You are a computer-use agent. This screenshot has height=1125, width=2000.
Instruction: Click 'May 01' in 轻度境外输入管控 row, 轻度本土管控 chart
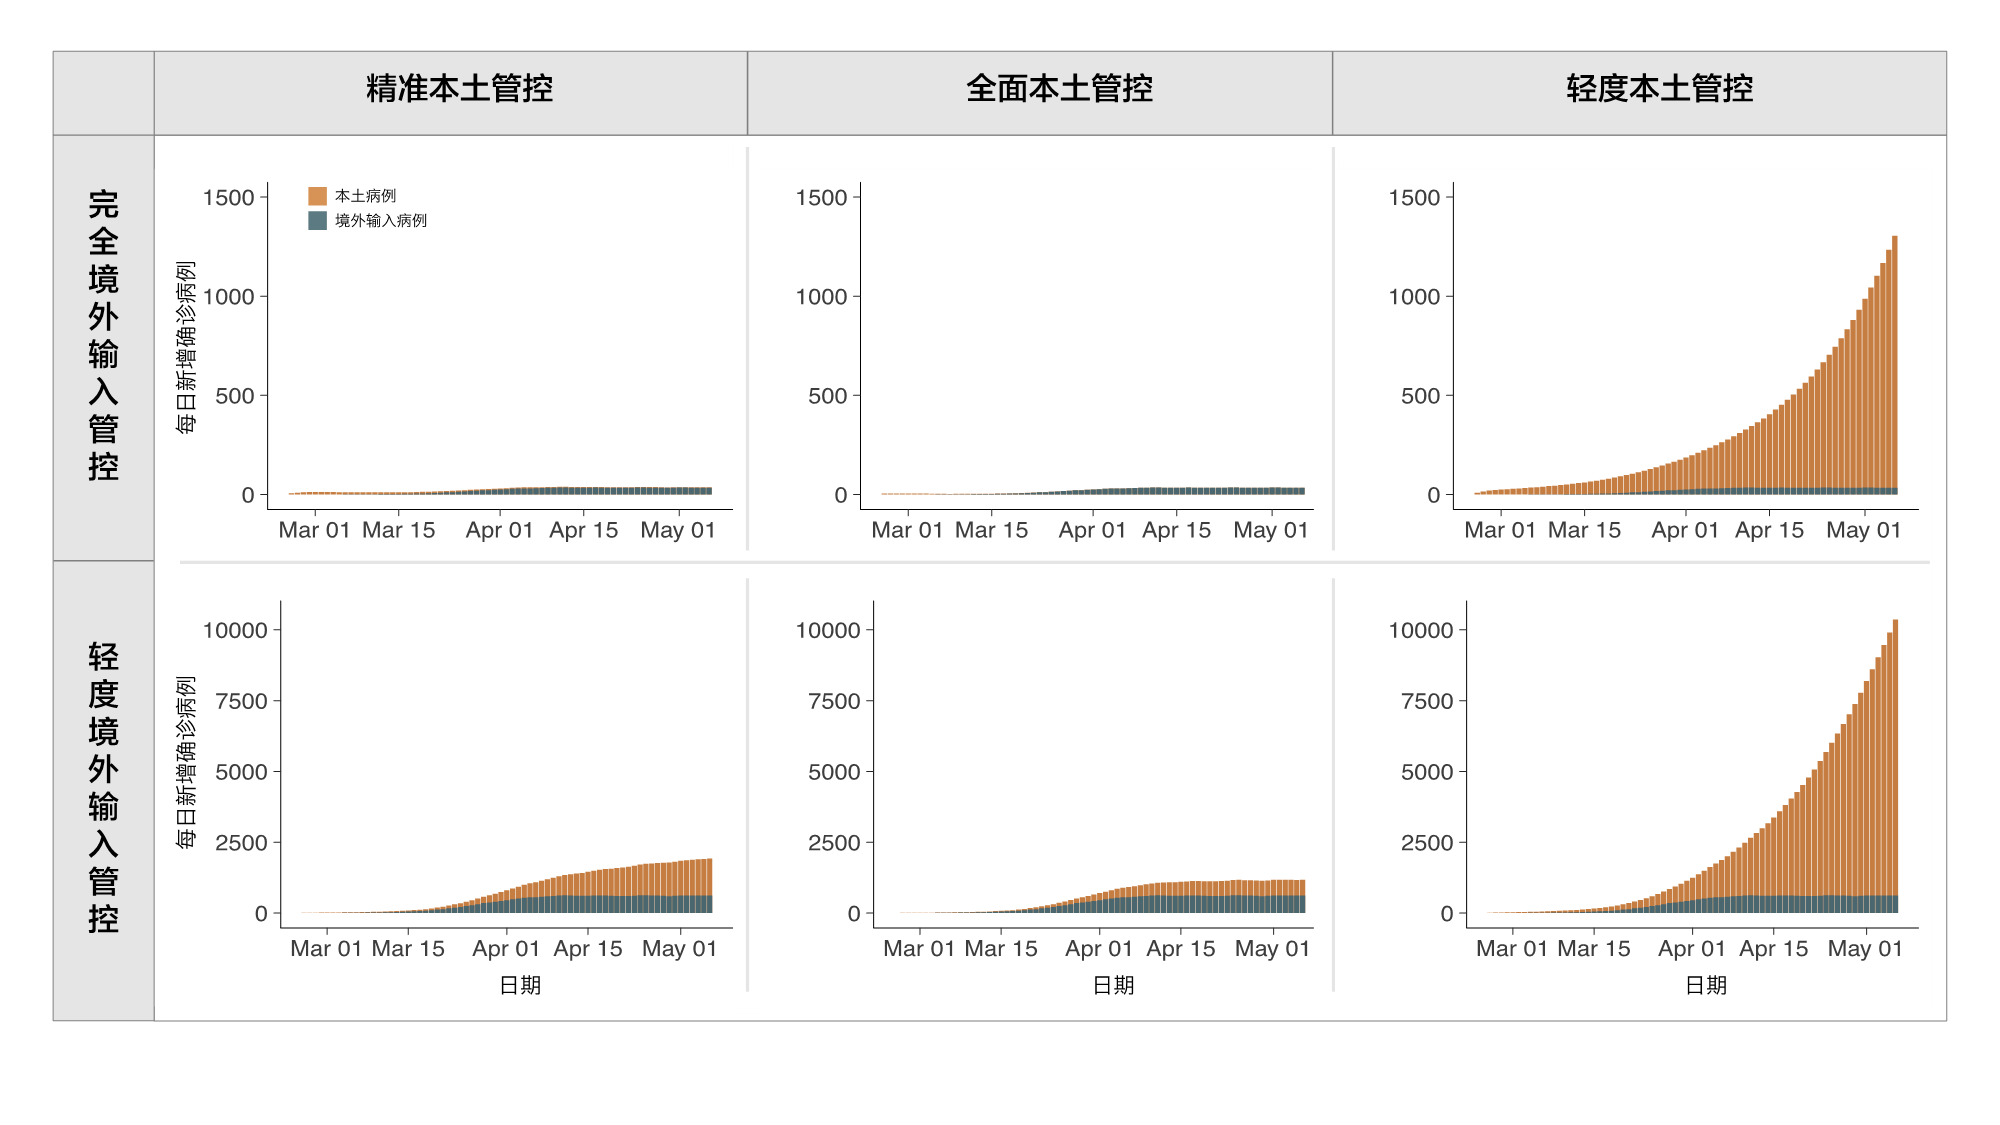click(x=1865, y=949)
